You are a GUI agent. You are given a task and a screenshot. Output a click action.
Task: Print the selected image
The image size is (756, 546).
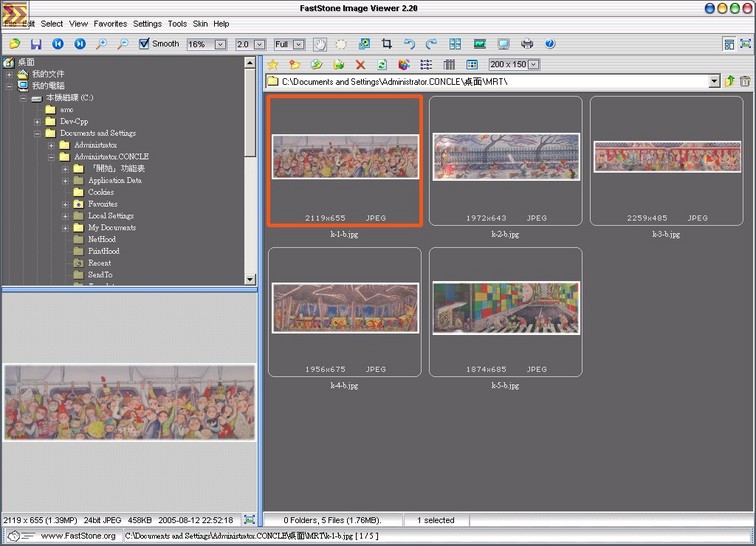pyautogui.click(x=527, y=44)
